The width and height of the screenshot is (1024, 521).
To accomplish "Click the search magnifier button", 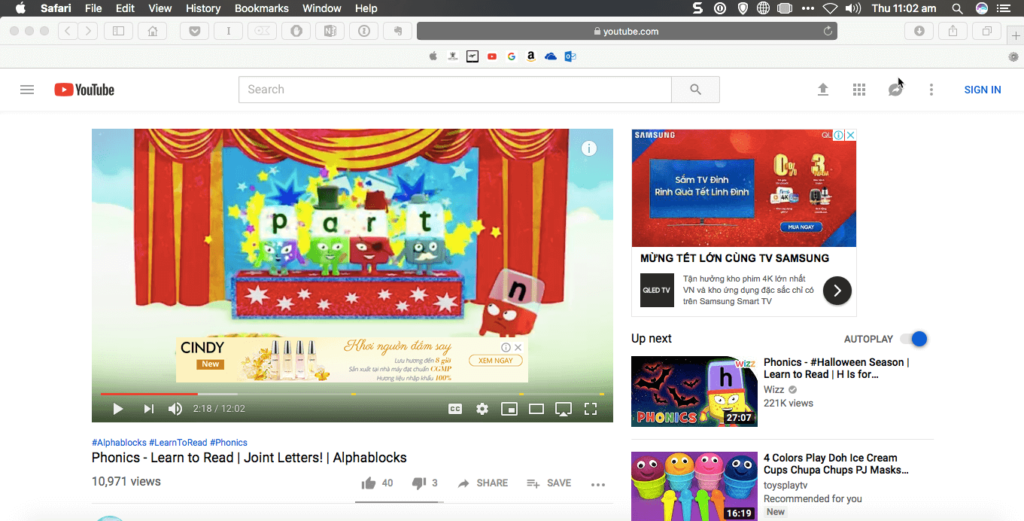I will (696, 89).
